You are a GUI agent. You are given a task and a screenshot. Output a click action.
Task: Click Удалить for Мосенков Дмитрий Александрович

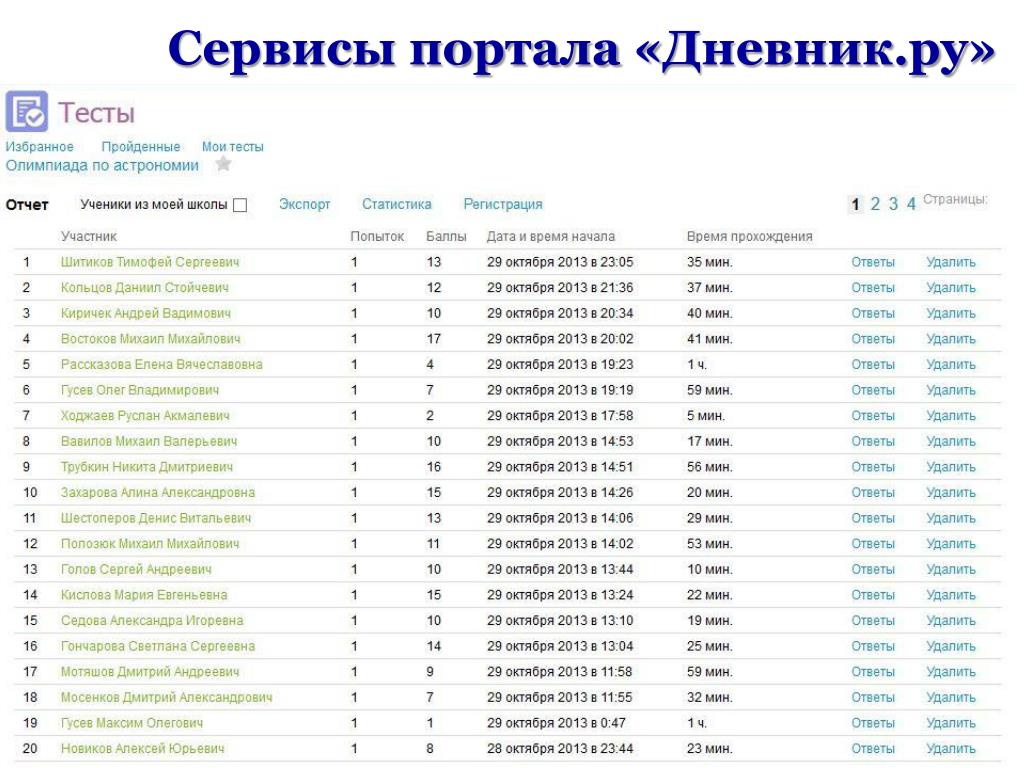click(951, 697)
